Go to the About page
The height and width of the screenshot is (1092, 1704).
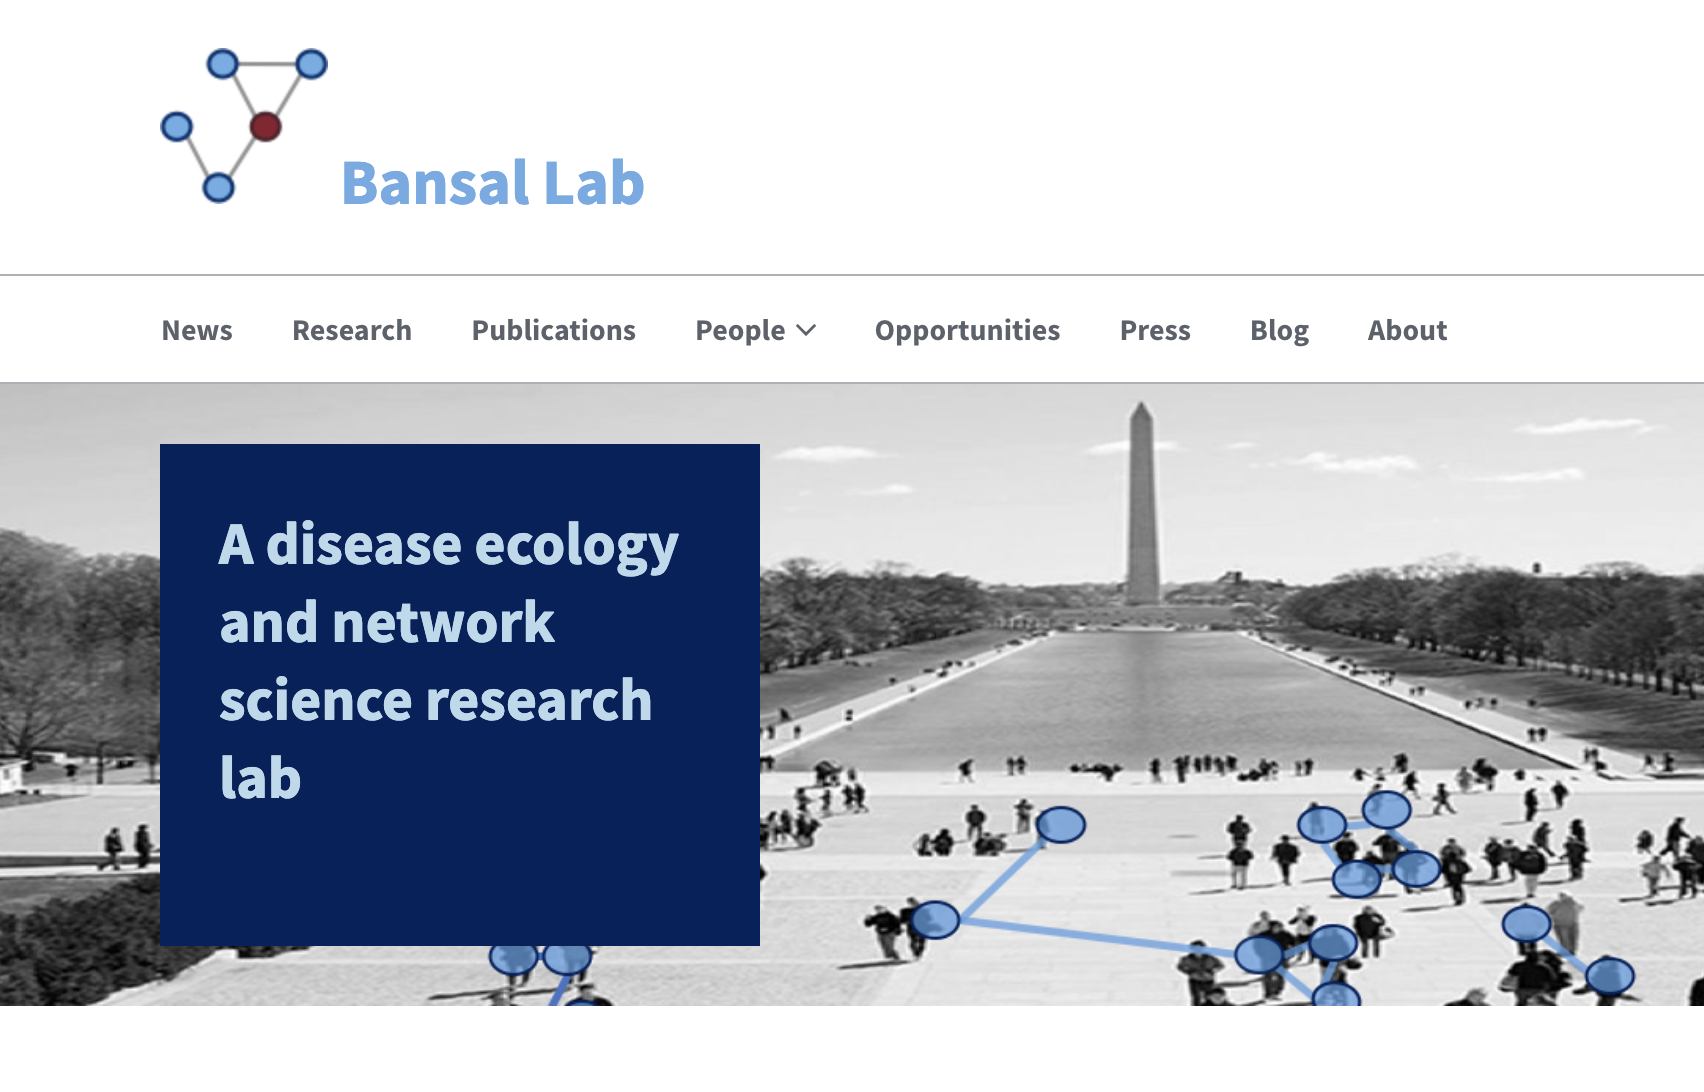click(1407, 330)
